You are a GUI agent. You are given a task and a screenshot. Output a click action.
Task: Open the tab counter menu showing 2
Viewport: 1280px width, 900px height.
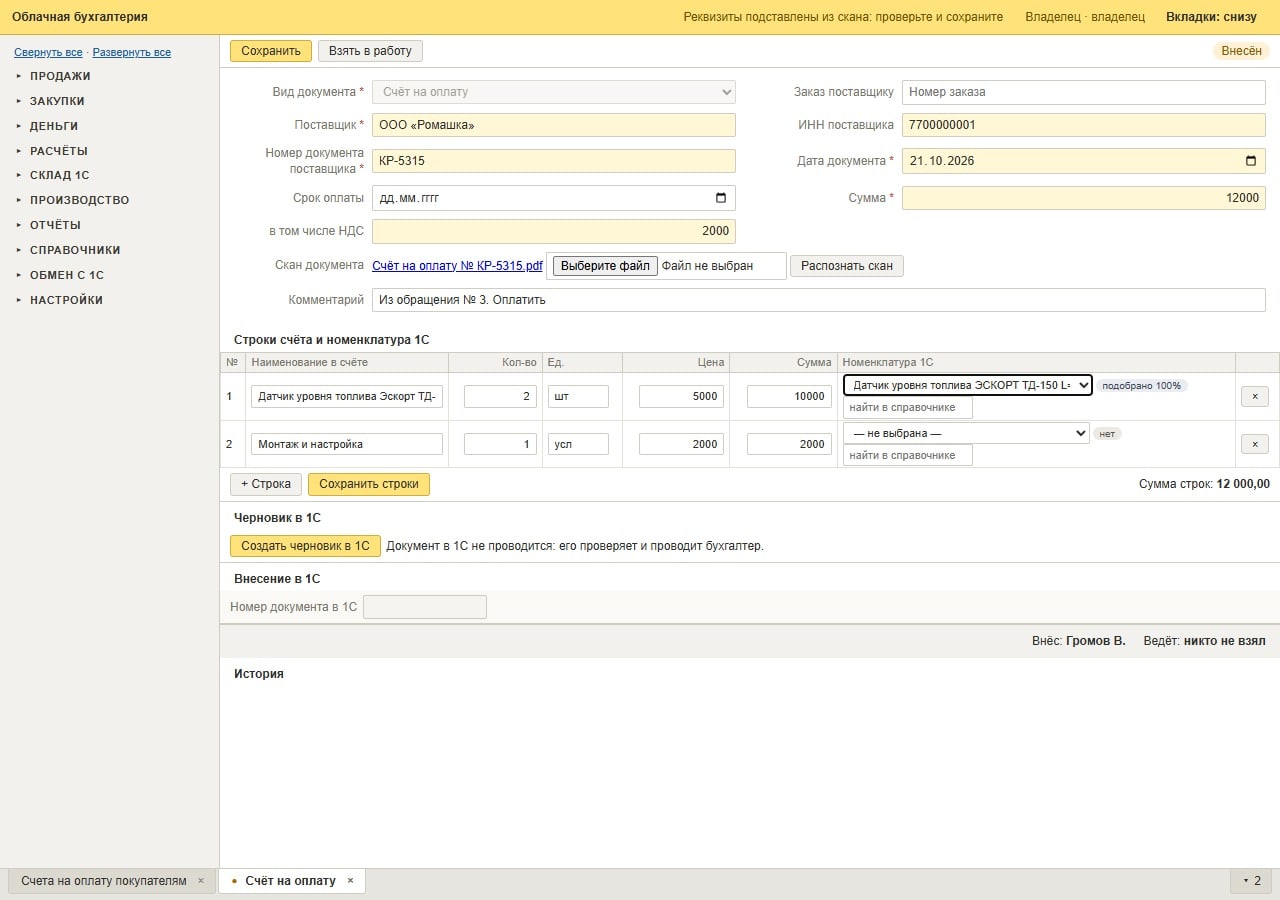tap(1252, 881)
